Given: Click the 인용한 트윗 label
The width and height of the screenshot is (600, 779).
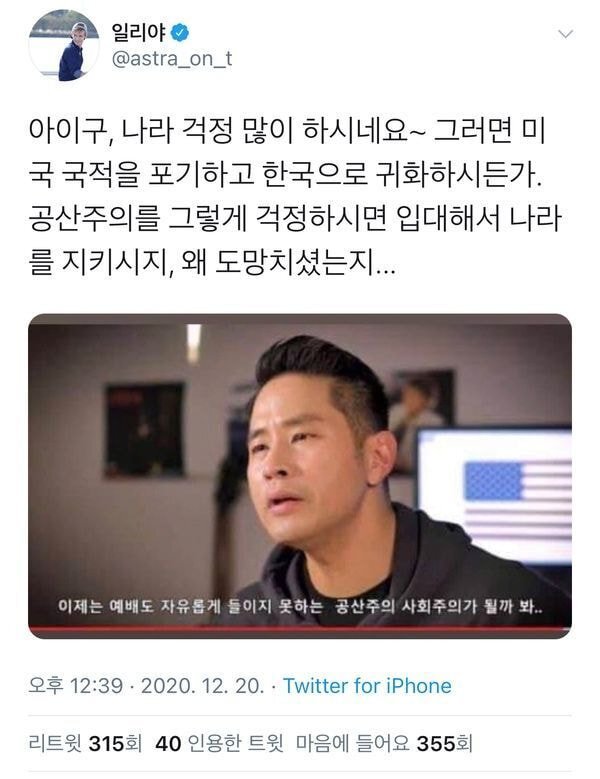Looking at the screenshot, I should coord(236,744).
